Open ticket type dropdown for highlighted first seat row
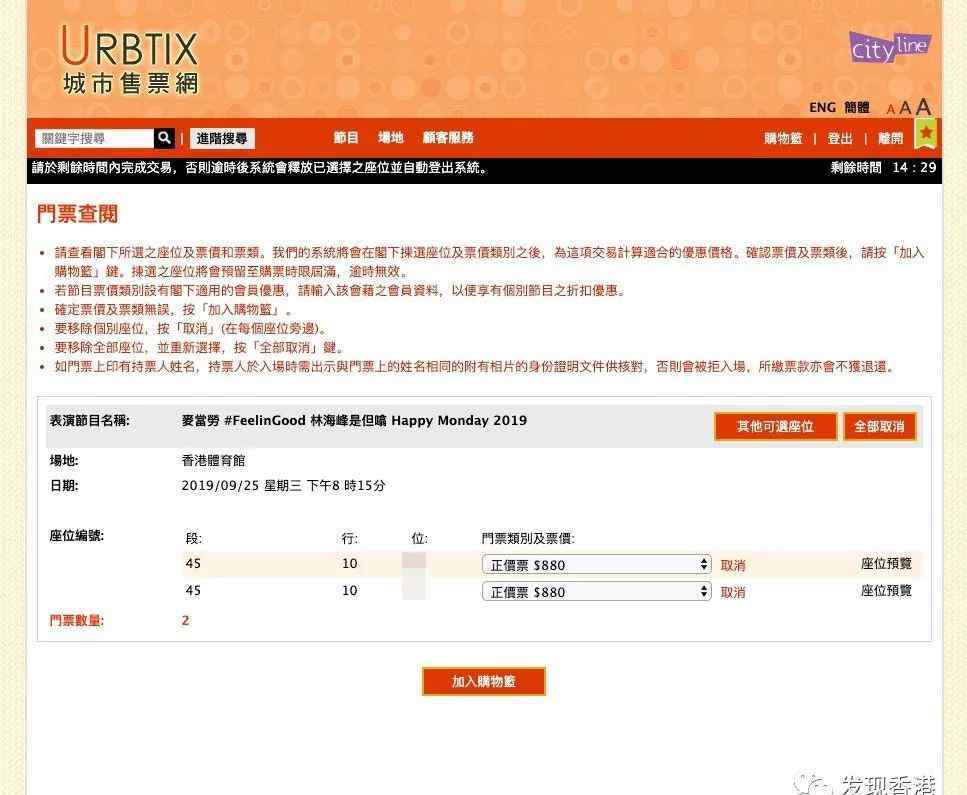The height and width of the screenshot is (795, 967). point(596,564)
